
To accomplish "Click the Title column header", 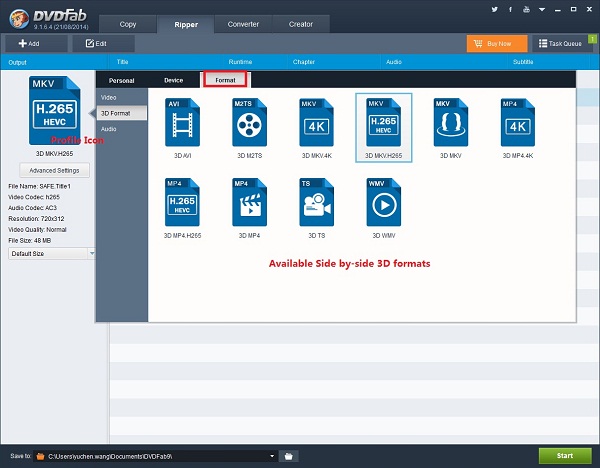I will coord(122,62).
